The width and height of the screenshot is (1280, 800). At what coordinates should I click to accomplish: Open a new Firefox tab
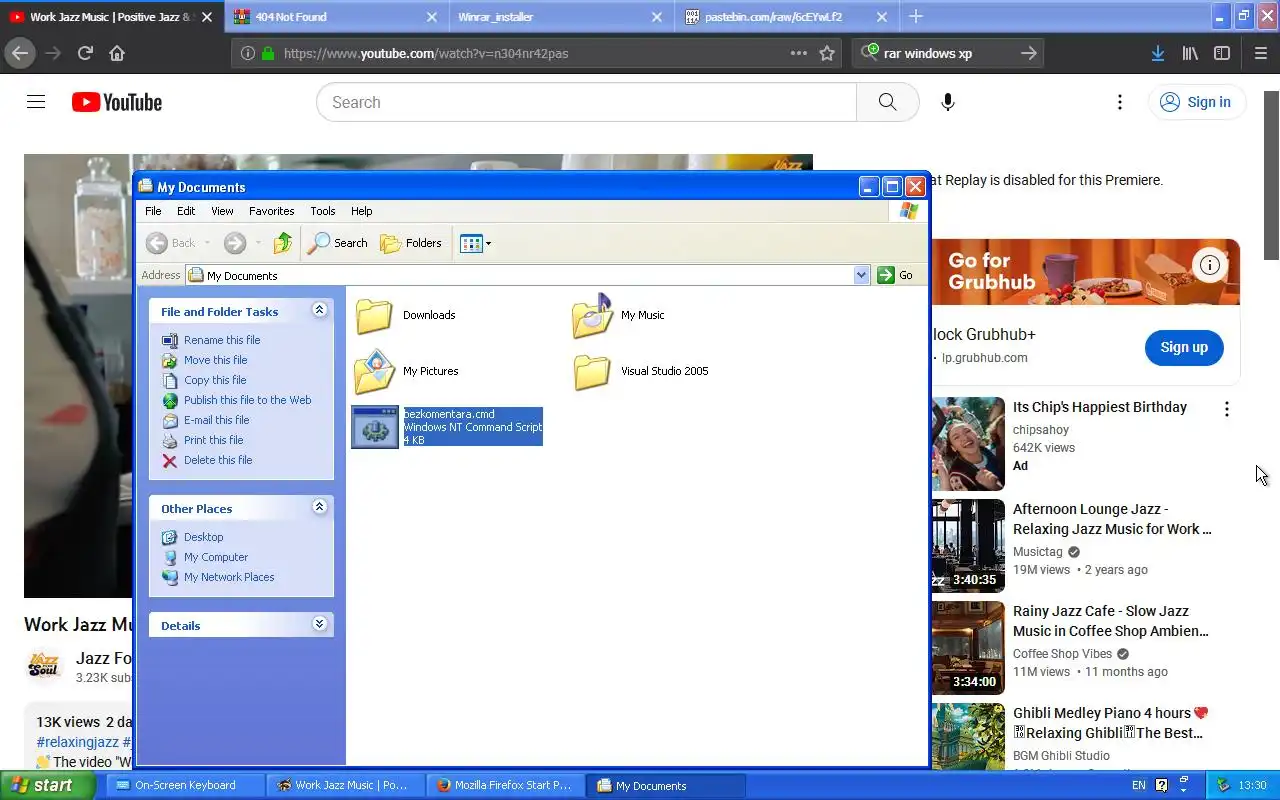[916, 17]
